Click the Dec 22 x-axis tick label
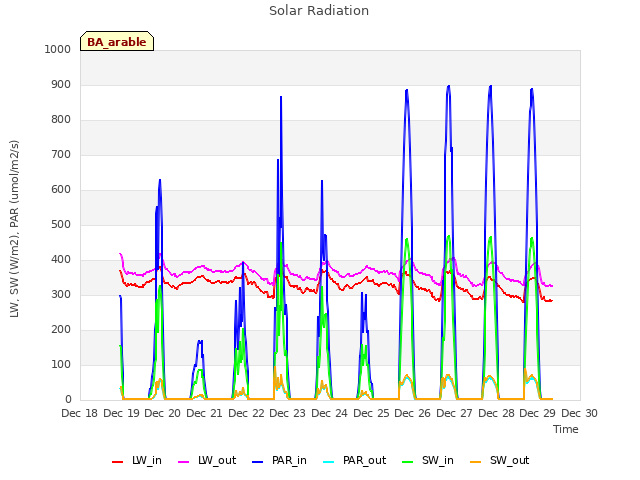Screen dimensions: 640x480 [246, 413]
